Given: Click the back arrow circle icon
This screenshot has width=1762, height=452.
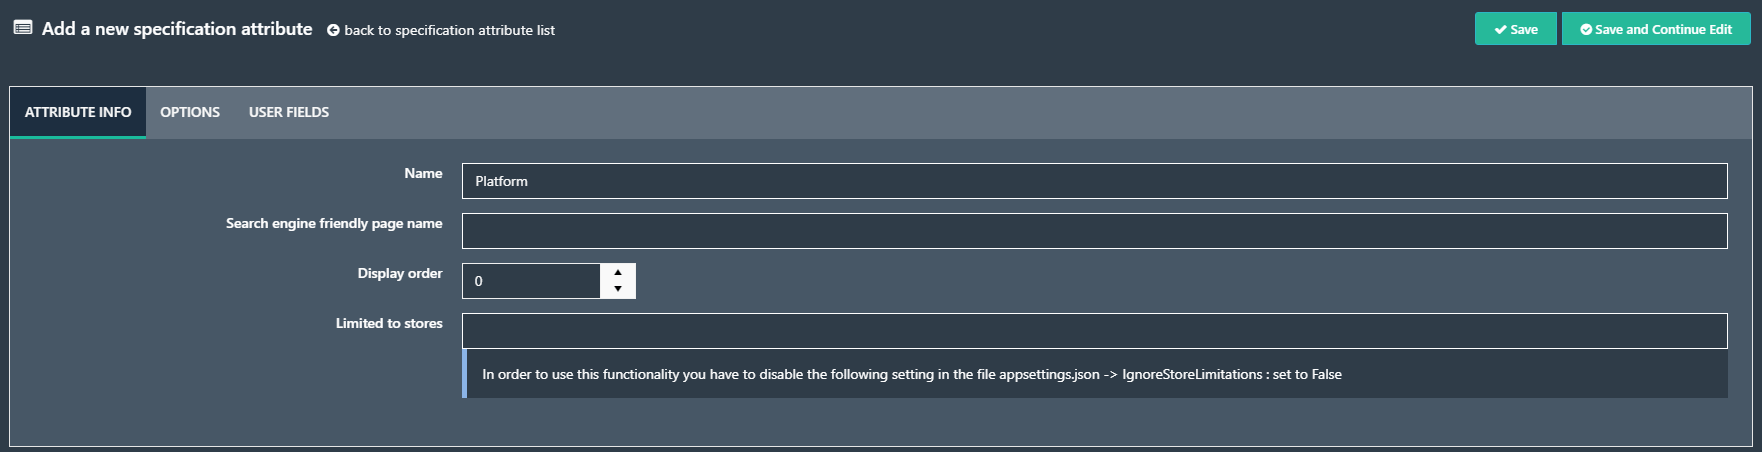Looking at the screenshot, I should pos(333,30).
